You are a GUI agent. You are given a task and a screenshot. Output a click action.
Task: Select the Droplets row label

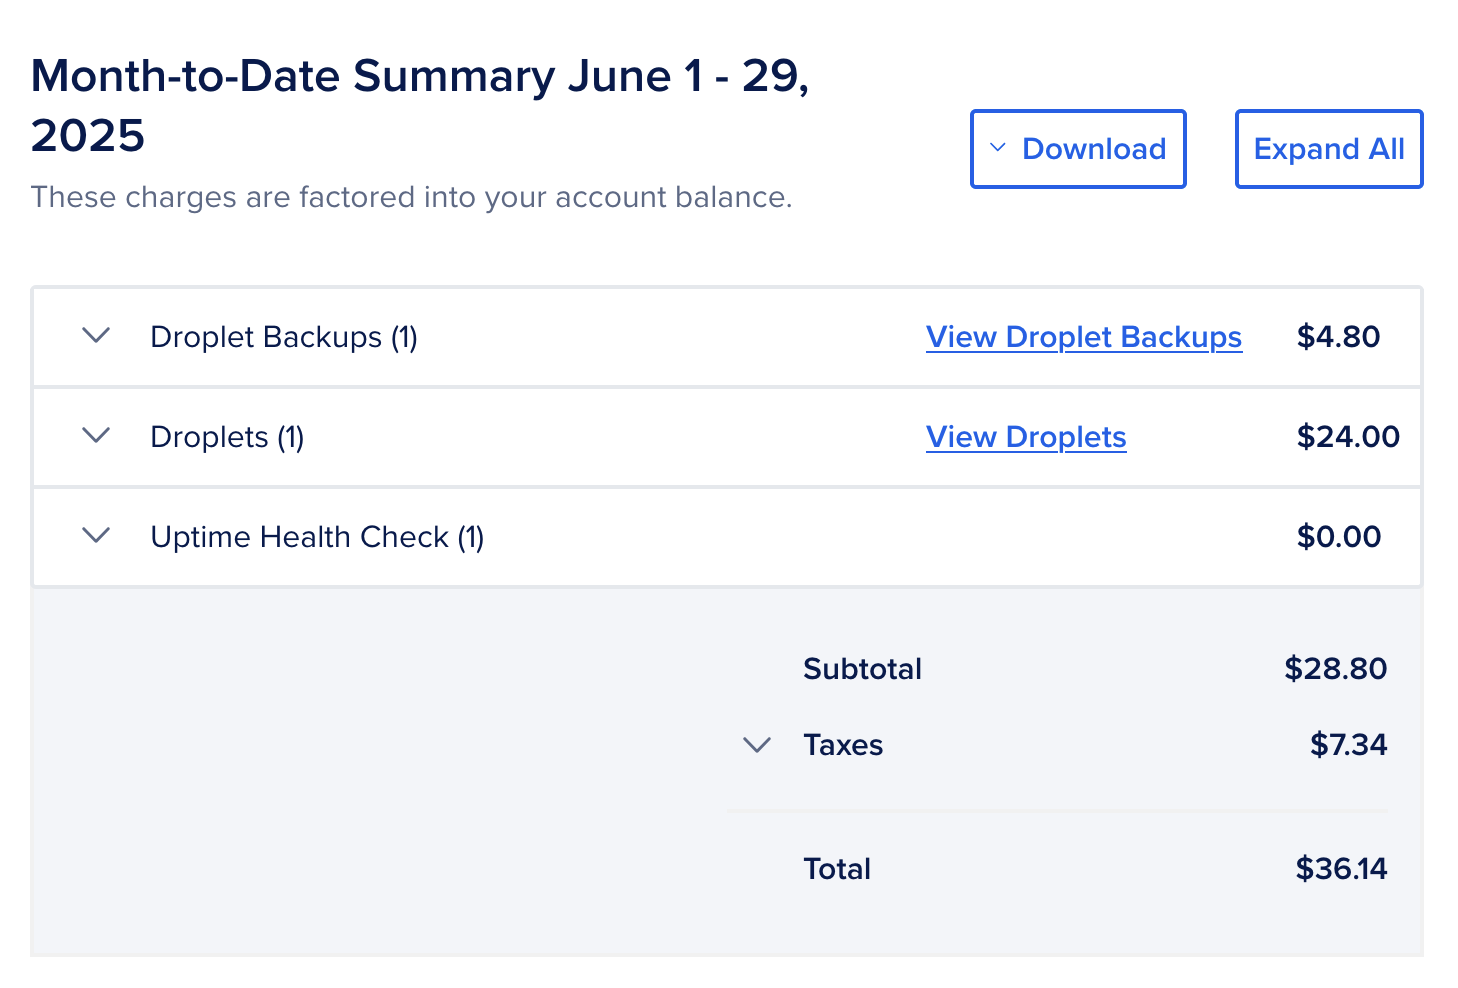227,437
